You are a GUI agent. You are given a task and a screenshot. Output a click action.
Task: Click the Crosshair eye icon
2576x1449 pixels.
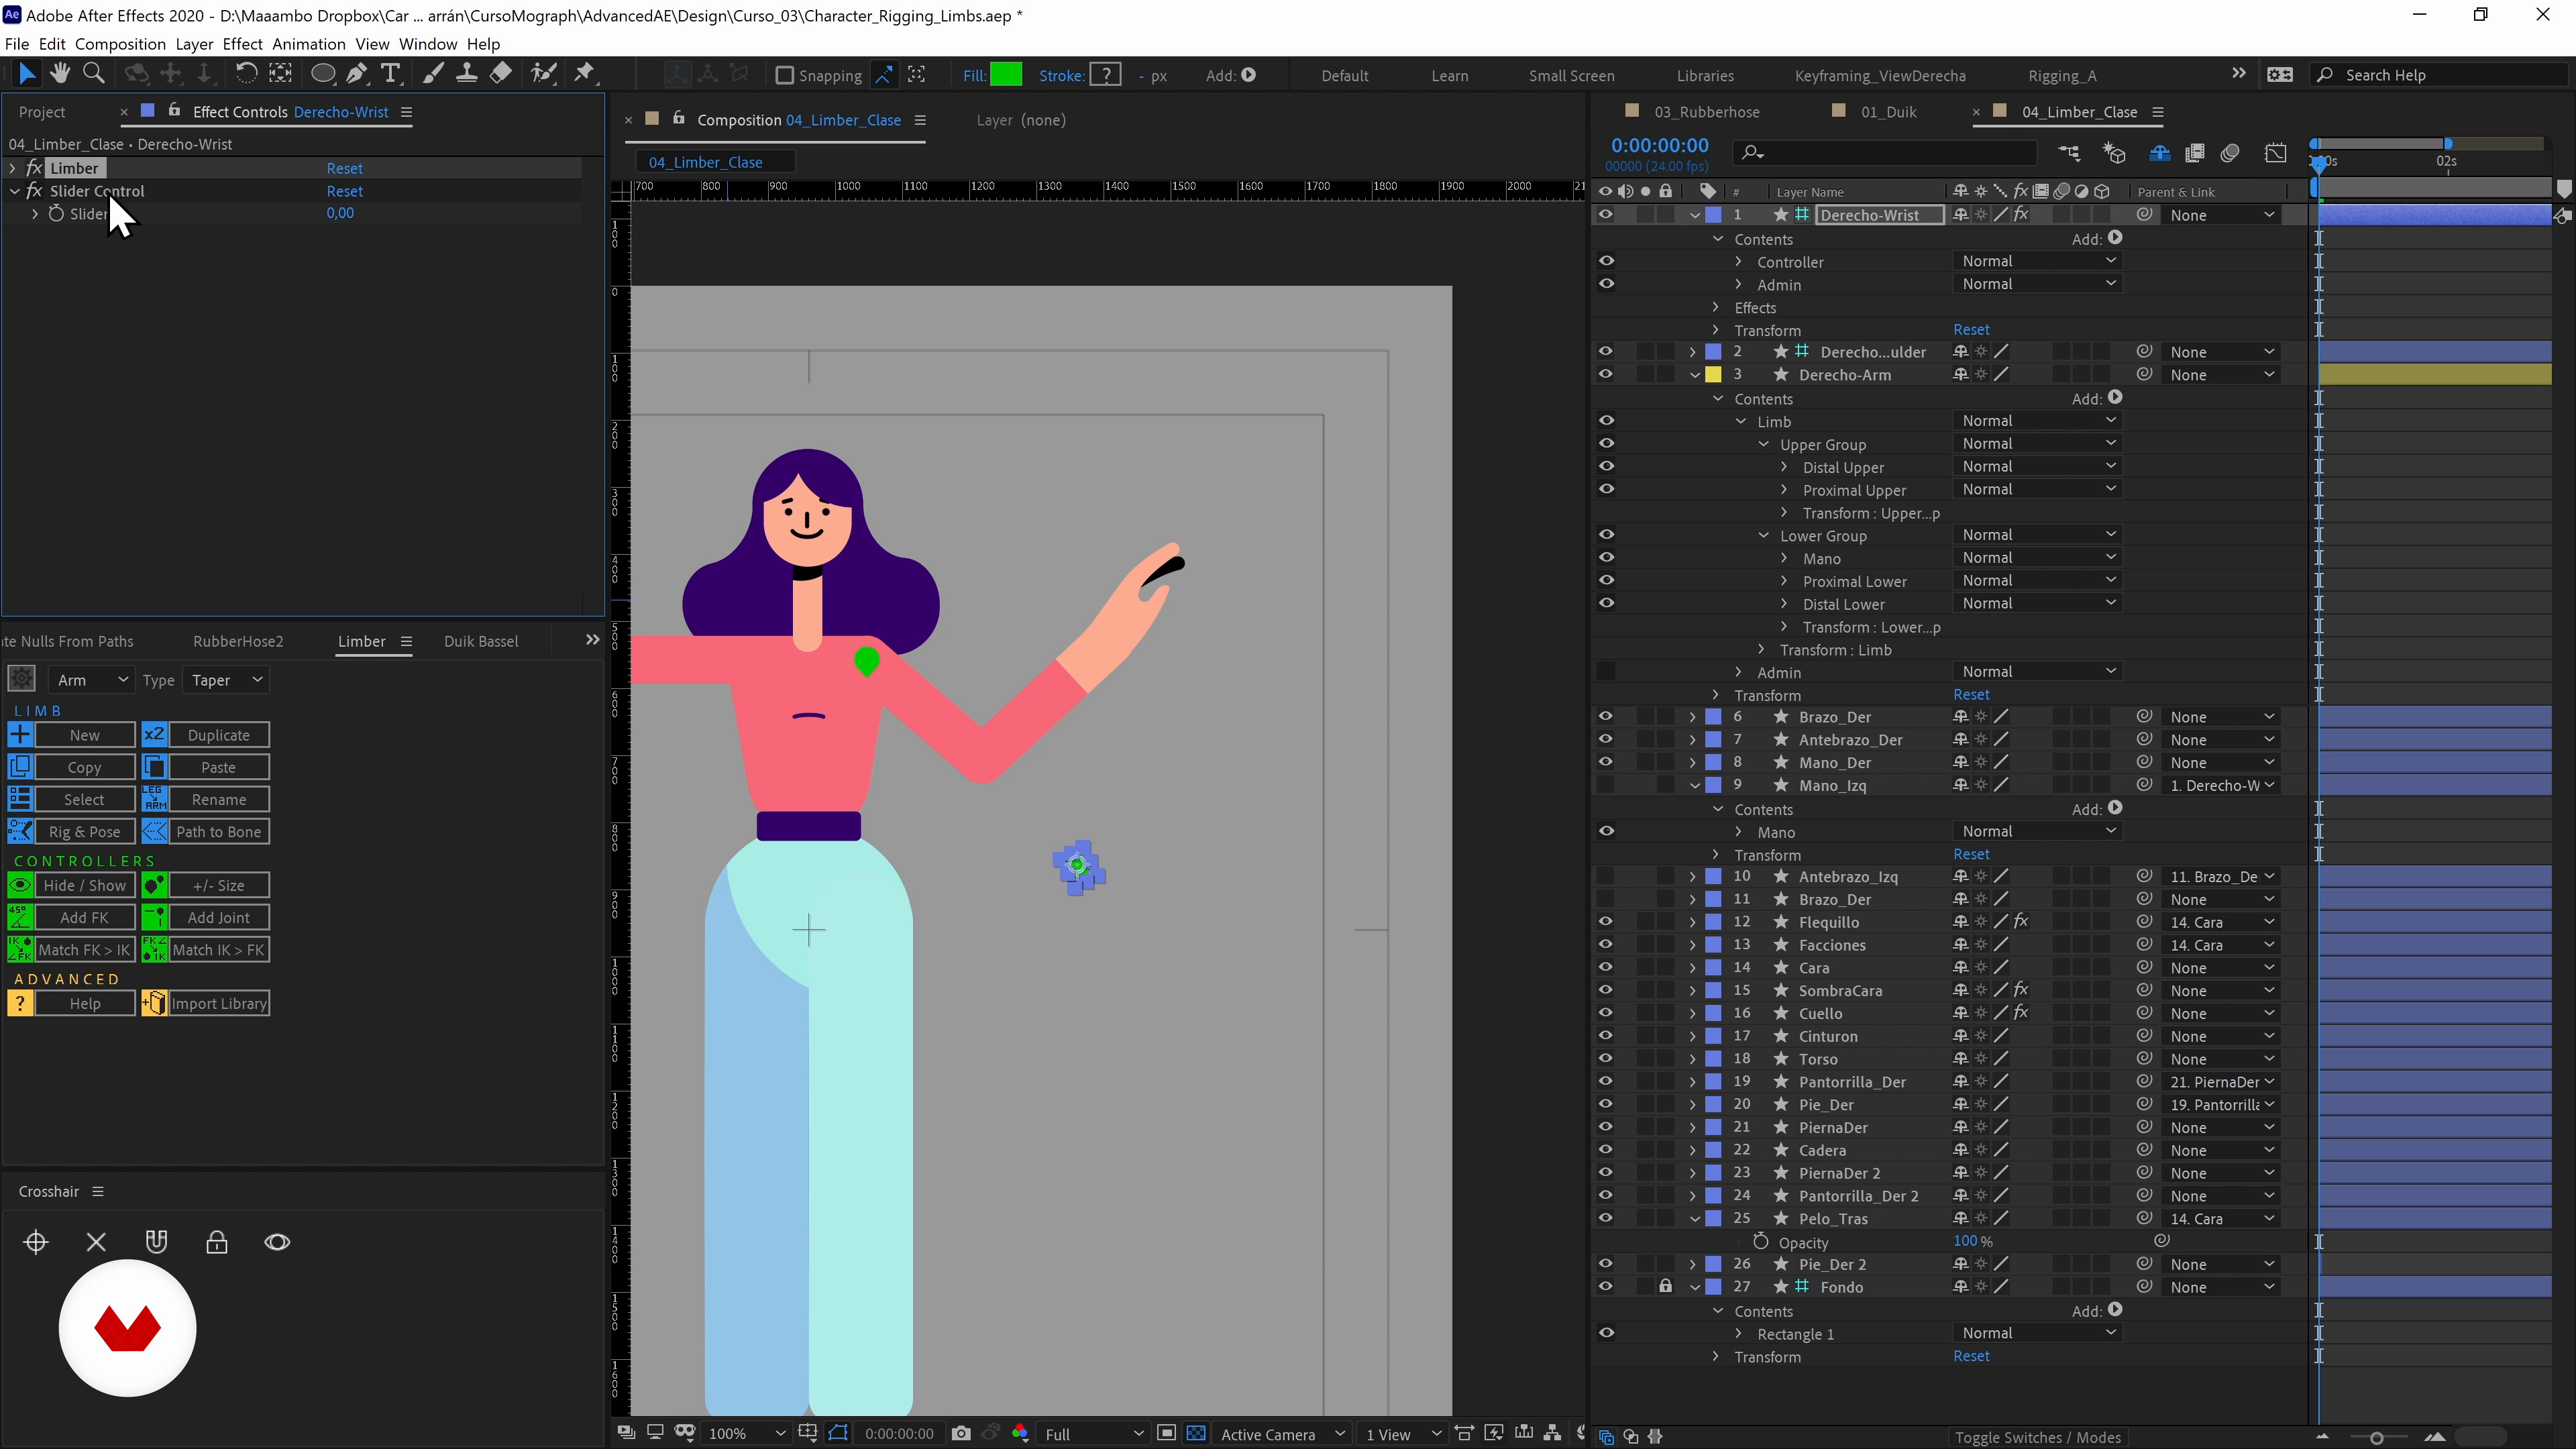(x=277, y=1242)
